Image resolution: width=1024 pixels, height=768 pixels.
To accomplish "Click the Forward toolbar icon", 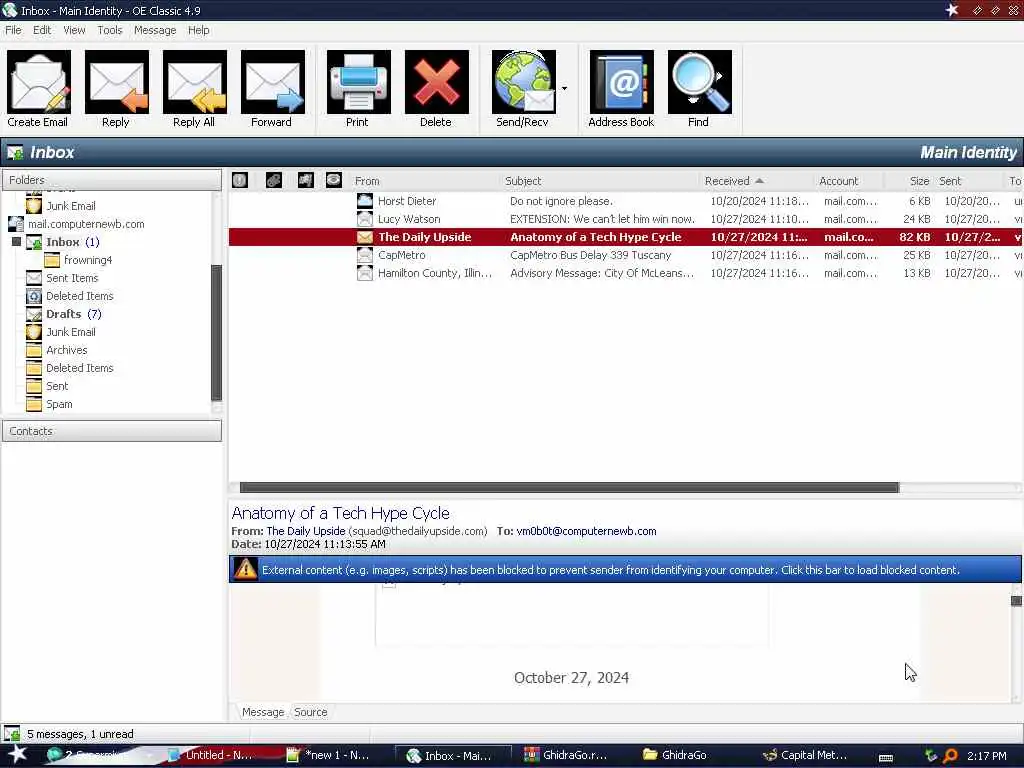I will (x=272, y=82).
